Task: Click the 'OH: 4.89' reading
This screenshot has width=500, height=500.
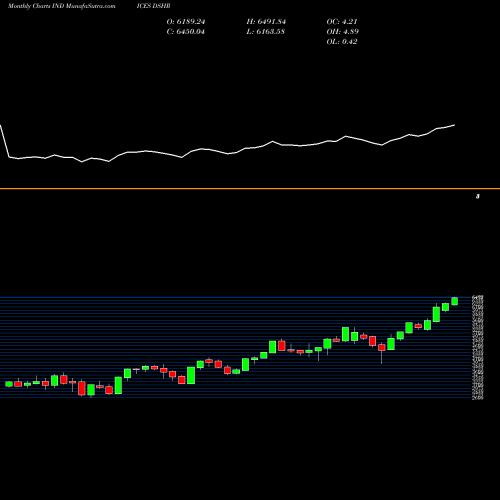Action: [342, 32]
